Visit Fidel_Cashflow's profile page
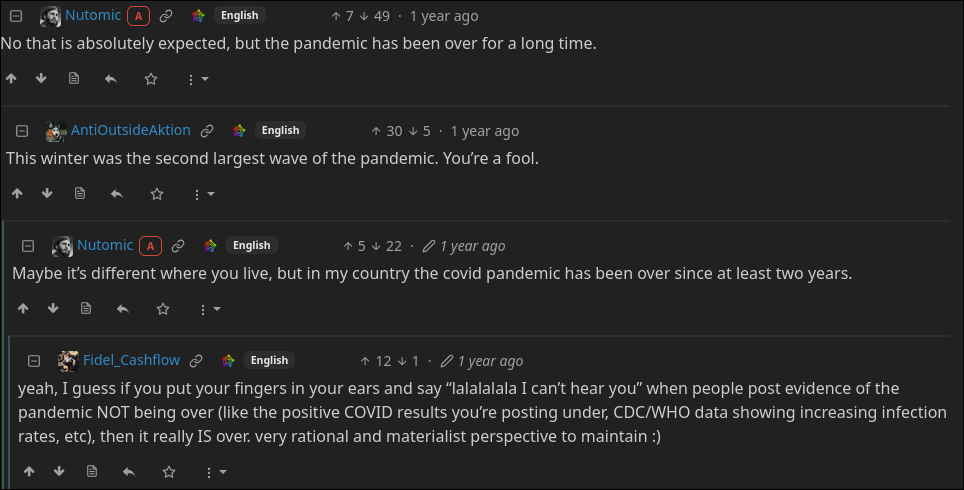 pos(131,361)
